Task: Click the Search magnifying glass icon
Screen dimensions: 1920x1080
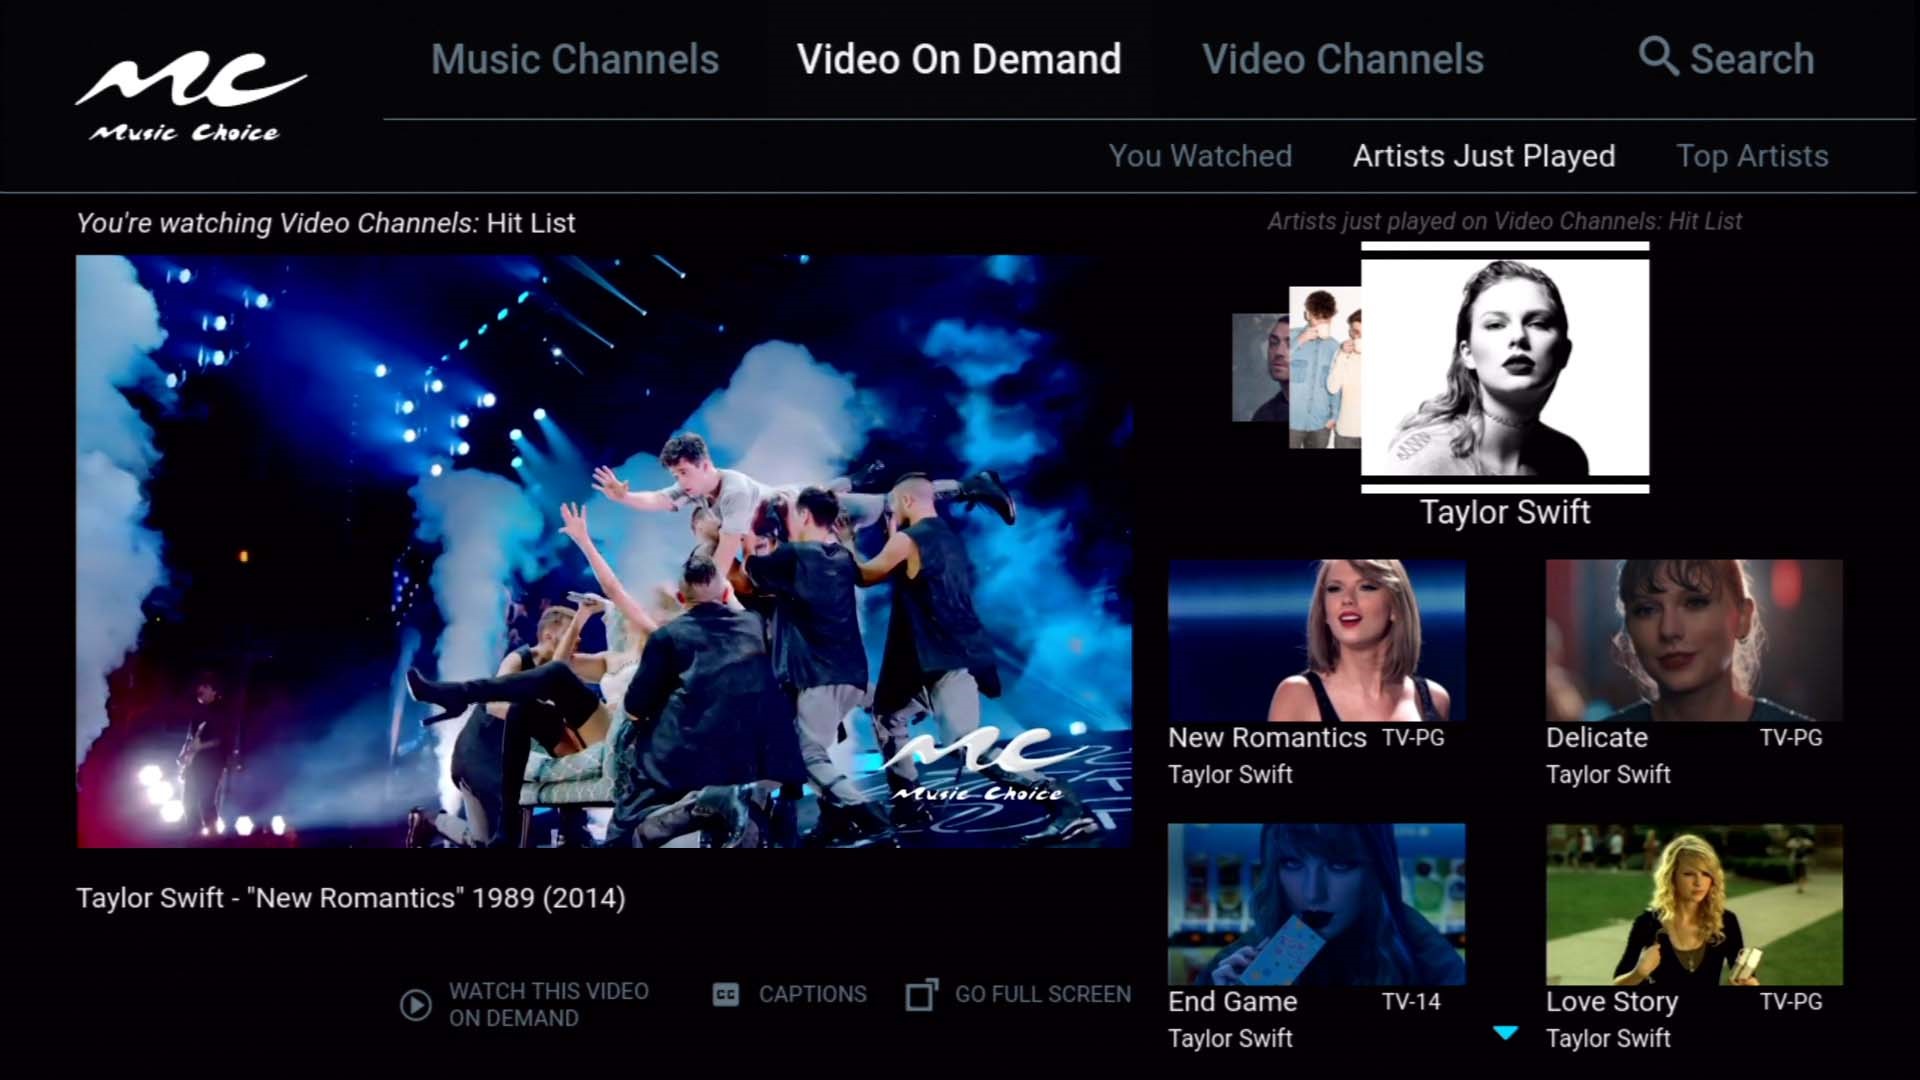Action: (1657, 56)
